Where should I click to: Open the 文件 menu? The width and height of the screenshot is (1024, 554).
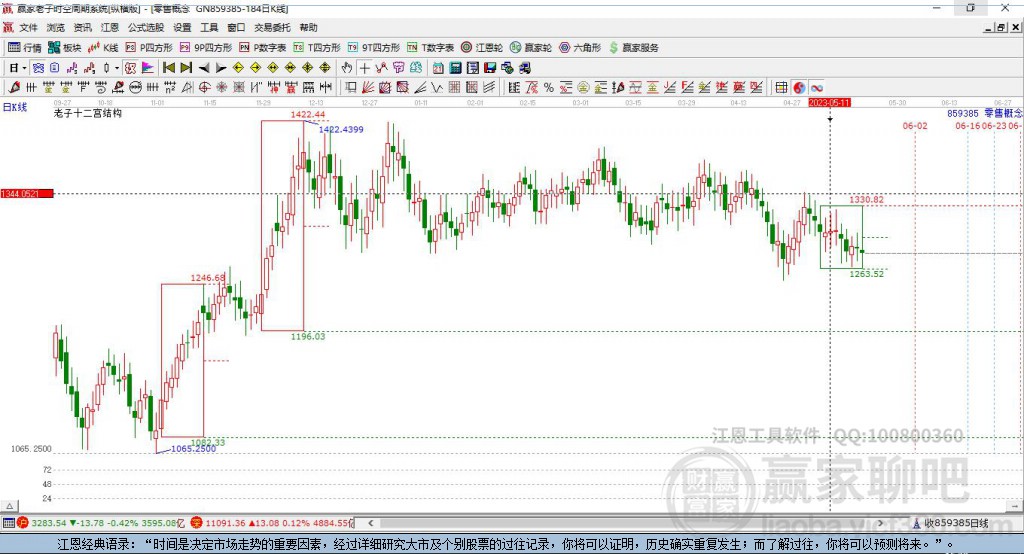tap(28, 27)
